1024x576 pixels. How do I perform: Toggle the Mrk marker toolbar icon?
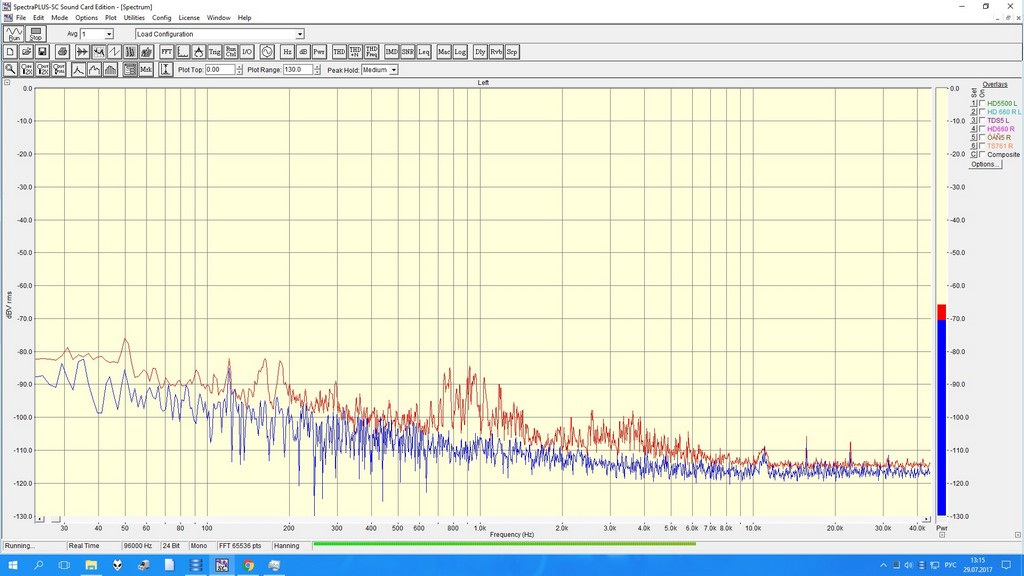146,69
